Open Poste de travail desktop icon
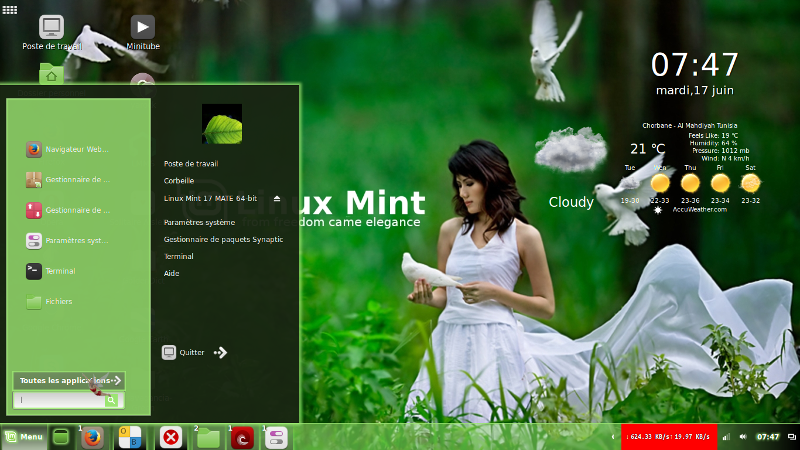Screen dimensions: 800x450 (x=52, y=33)
